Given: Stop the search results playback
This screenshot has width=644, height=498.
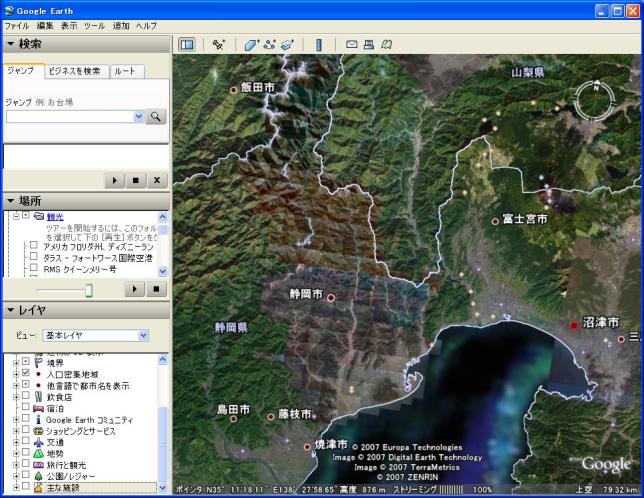Looking at the screenshot, I should click(x=136, y=180).
